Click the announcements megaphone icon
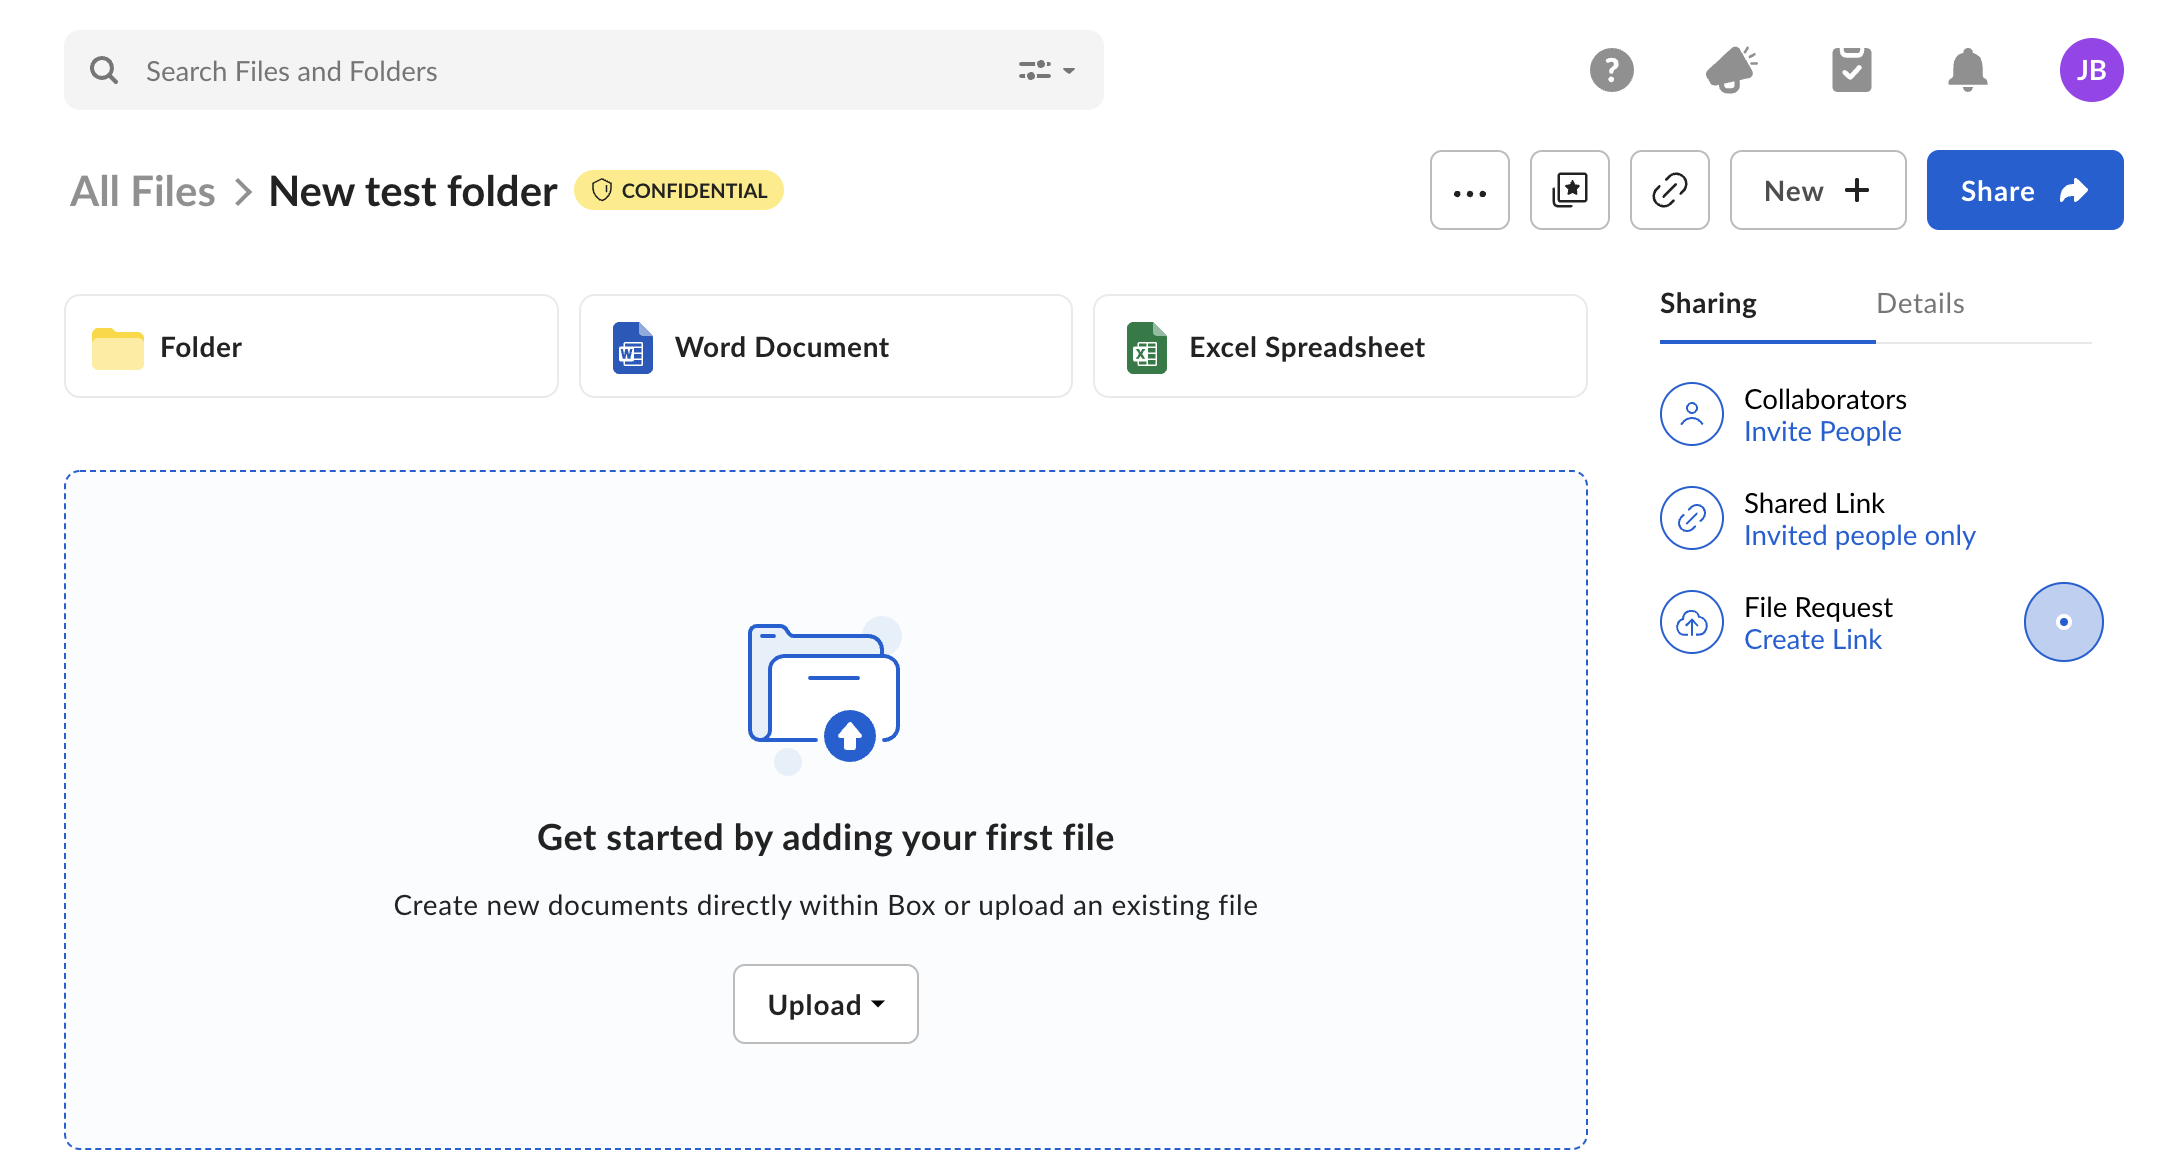2180x1170 pixels. [1730, 68]
